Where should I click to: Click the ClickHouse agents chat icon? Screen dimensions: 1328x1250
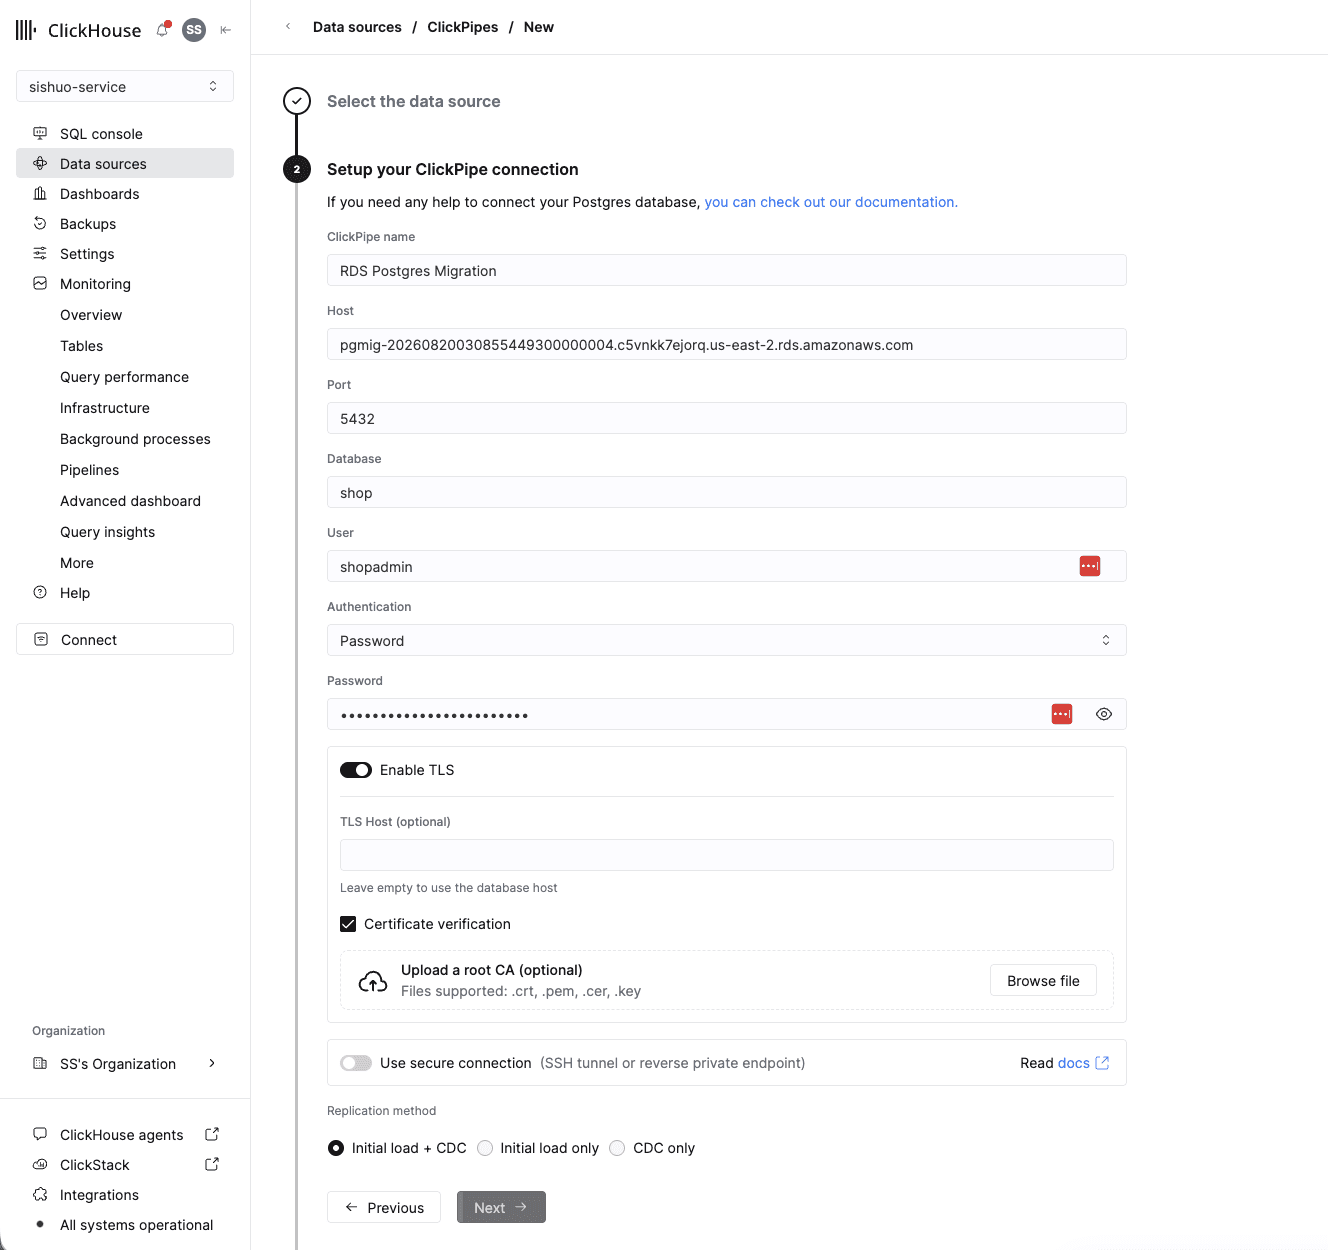click(x=40, y=1134)
